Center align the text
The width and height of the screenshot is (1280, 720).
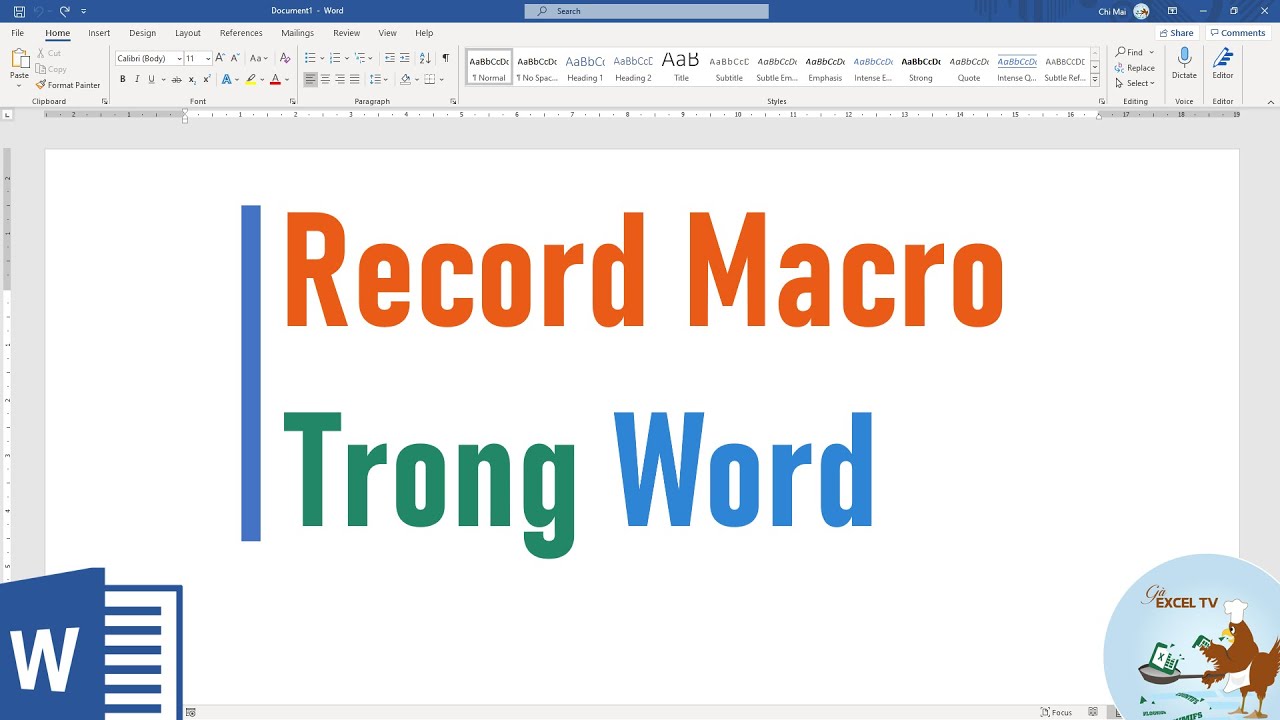325,79
